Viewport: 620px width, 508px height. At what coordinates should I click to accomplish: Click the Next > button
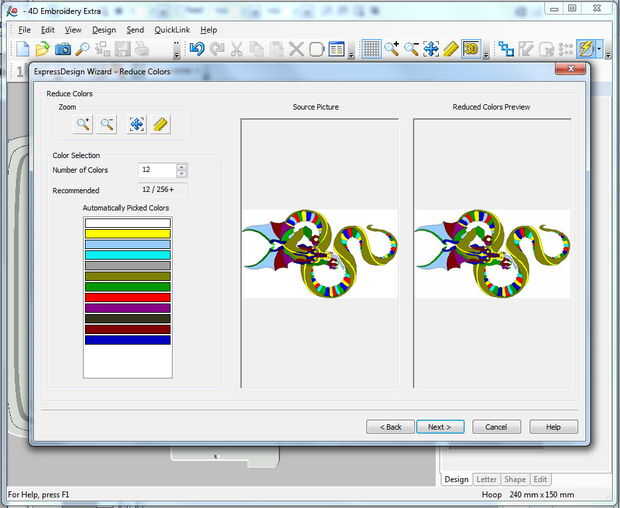tap(440, 427)
